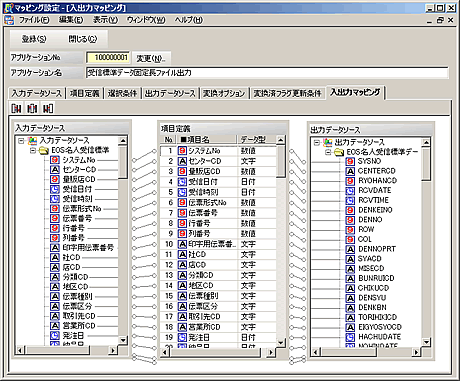Click the データ型 column header
The image size is (460, 381).
[257, 139]
